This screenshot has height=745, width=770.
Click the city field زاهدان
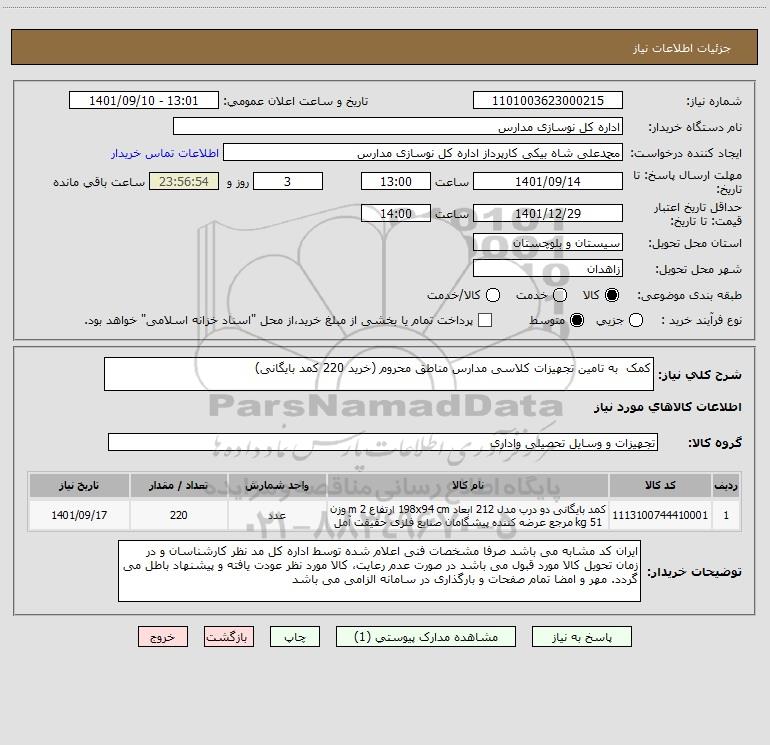click(548, 268)
